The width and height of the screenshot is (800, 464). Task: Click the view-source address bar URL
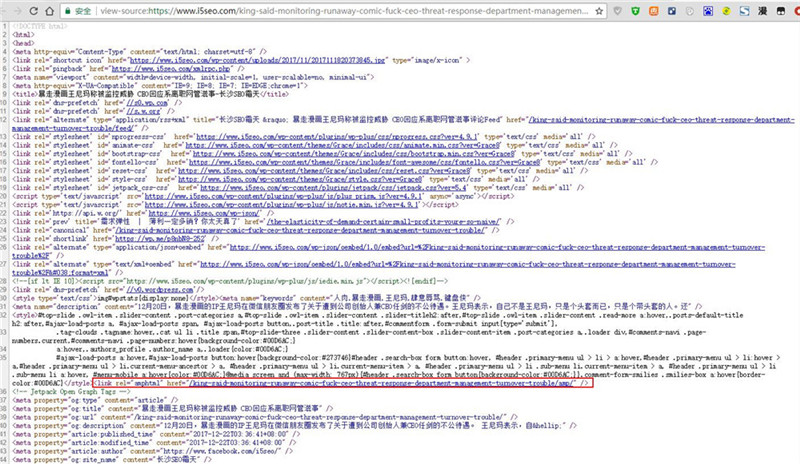(x=344, y=11)
